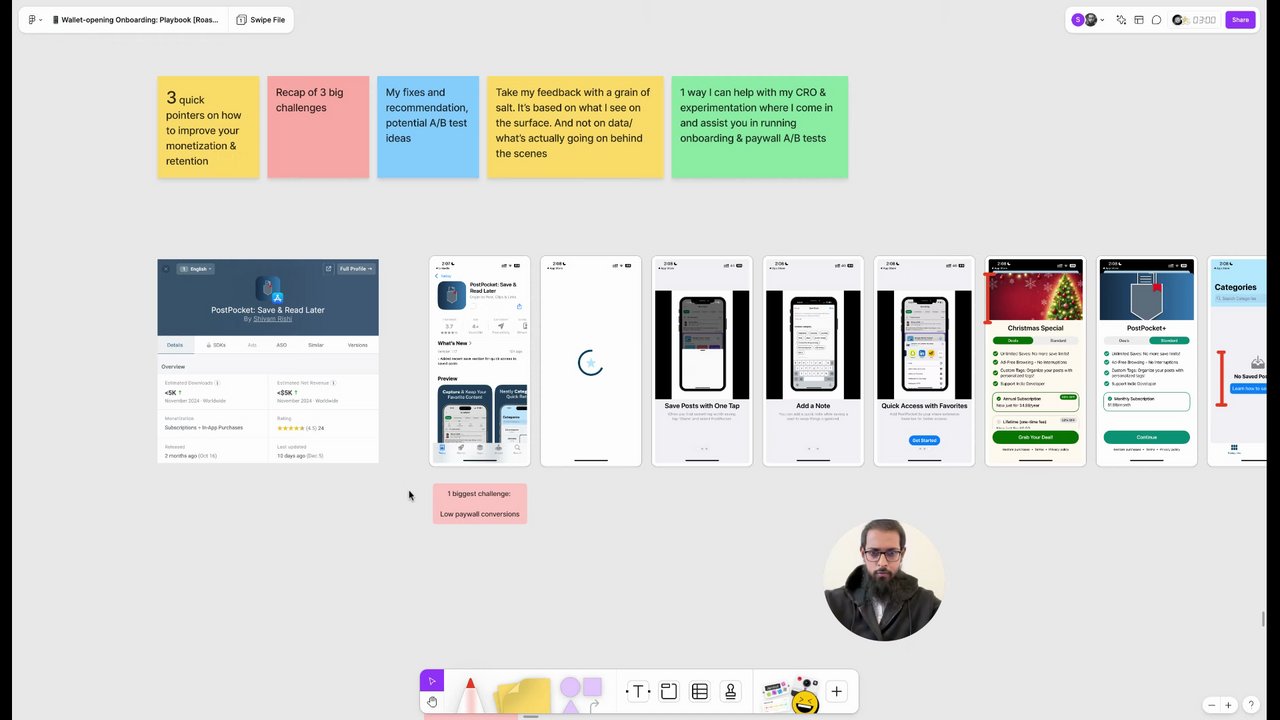Select the purple circle shape tool
The image size is (1280, 720).
(x=570, y=688)
